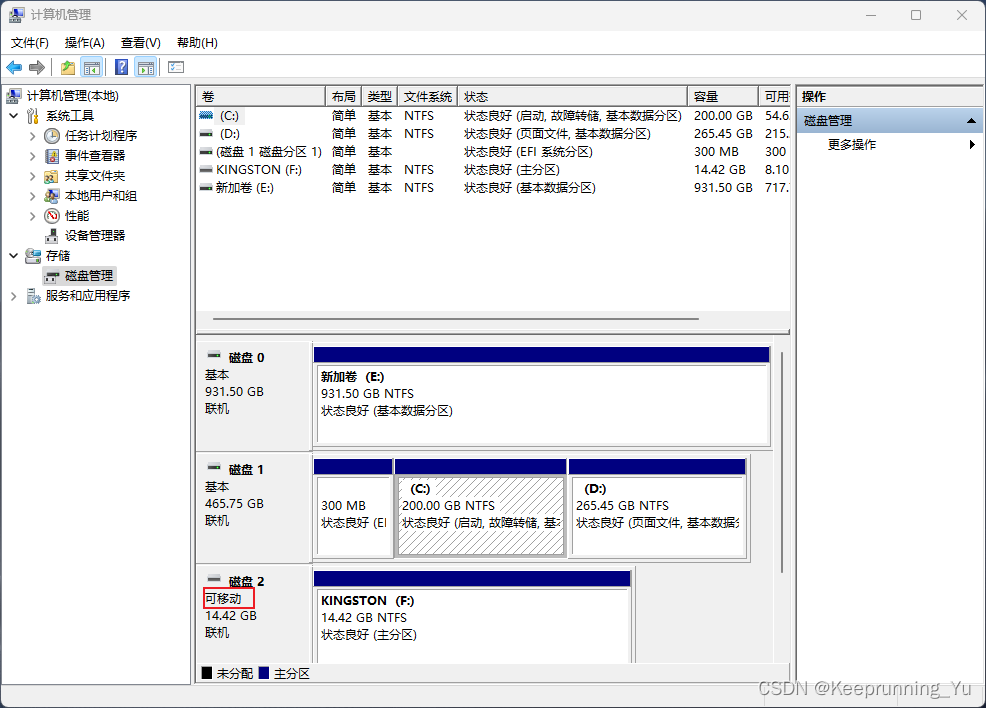Click the 性能 monitor icon
986x708 pixels.
pos(52,216)
